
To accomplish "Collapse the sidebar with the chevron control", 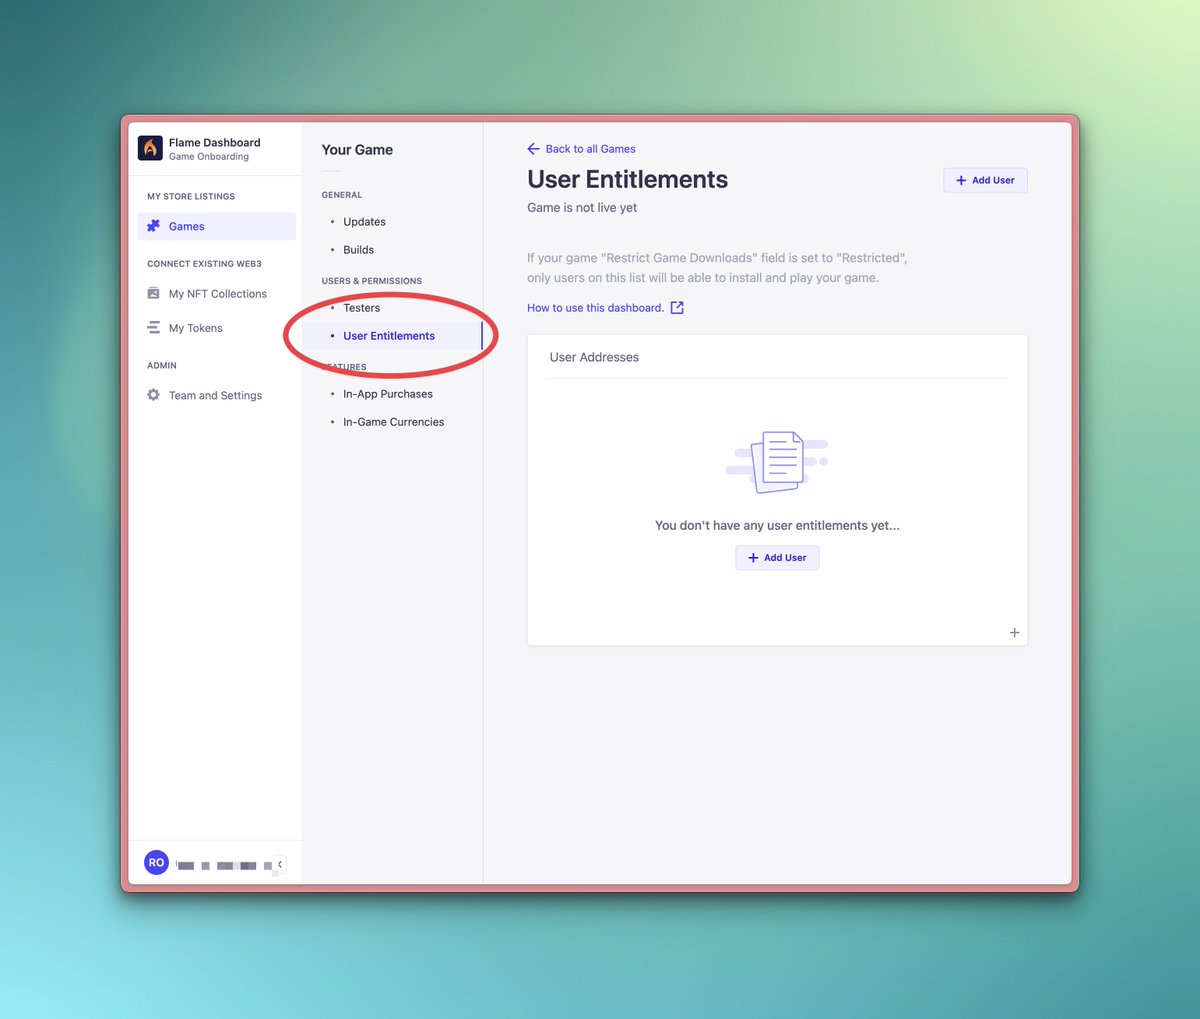I will (279, 862).
